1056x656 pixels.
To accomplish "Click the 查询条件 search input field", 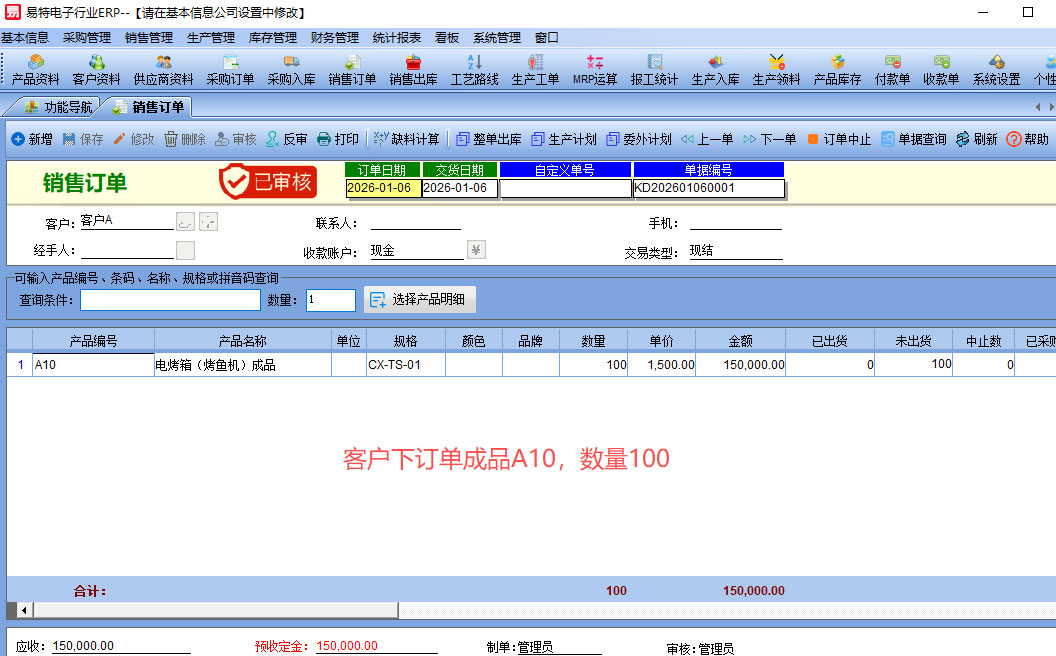I will (x=170, y=300).
